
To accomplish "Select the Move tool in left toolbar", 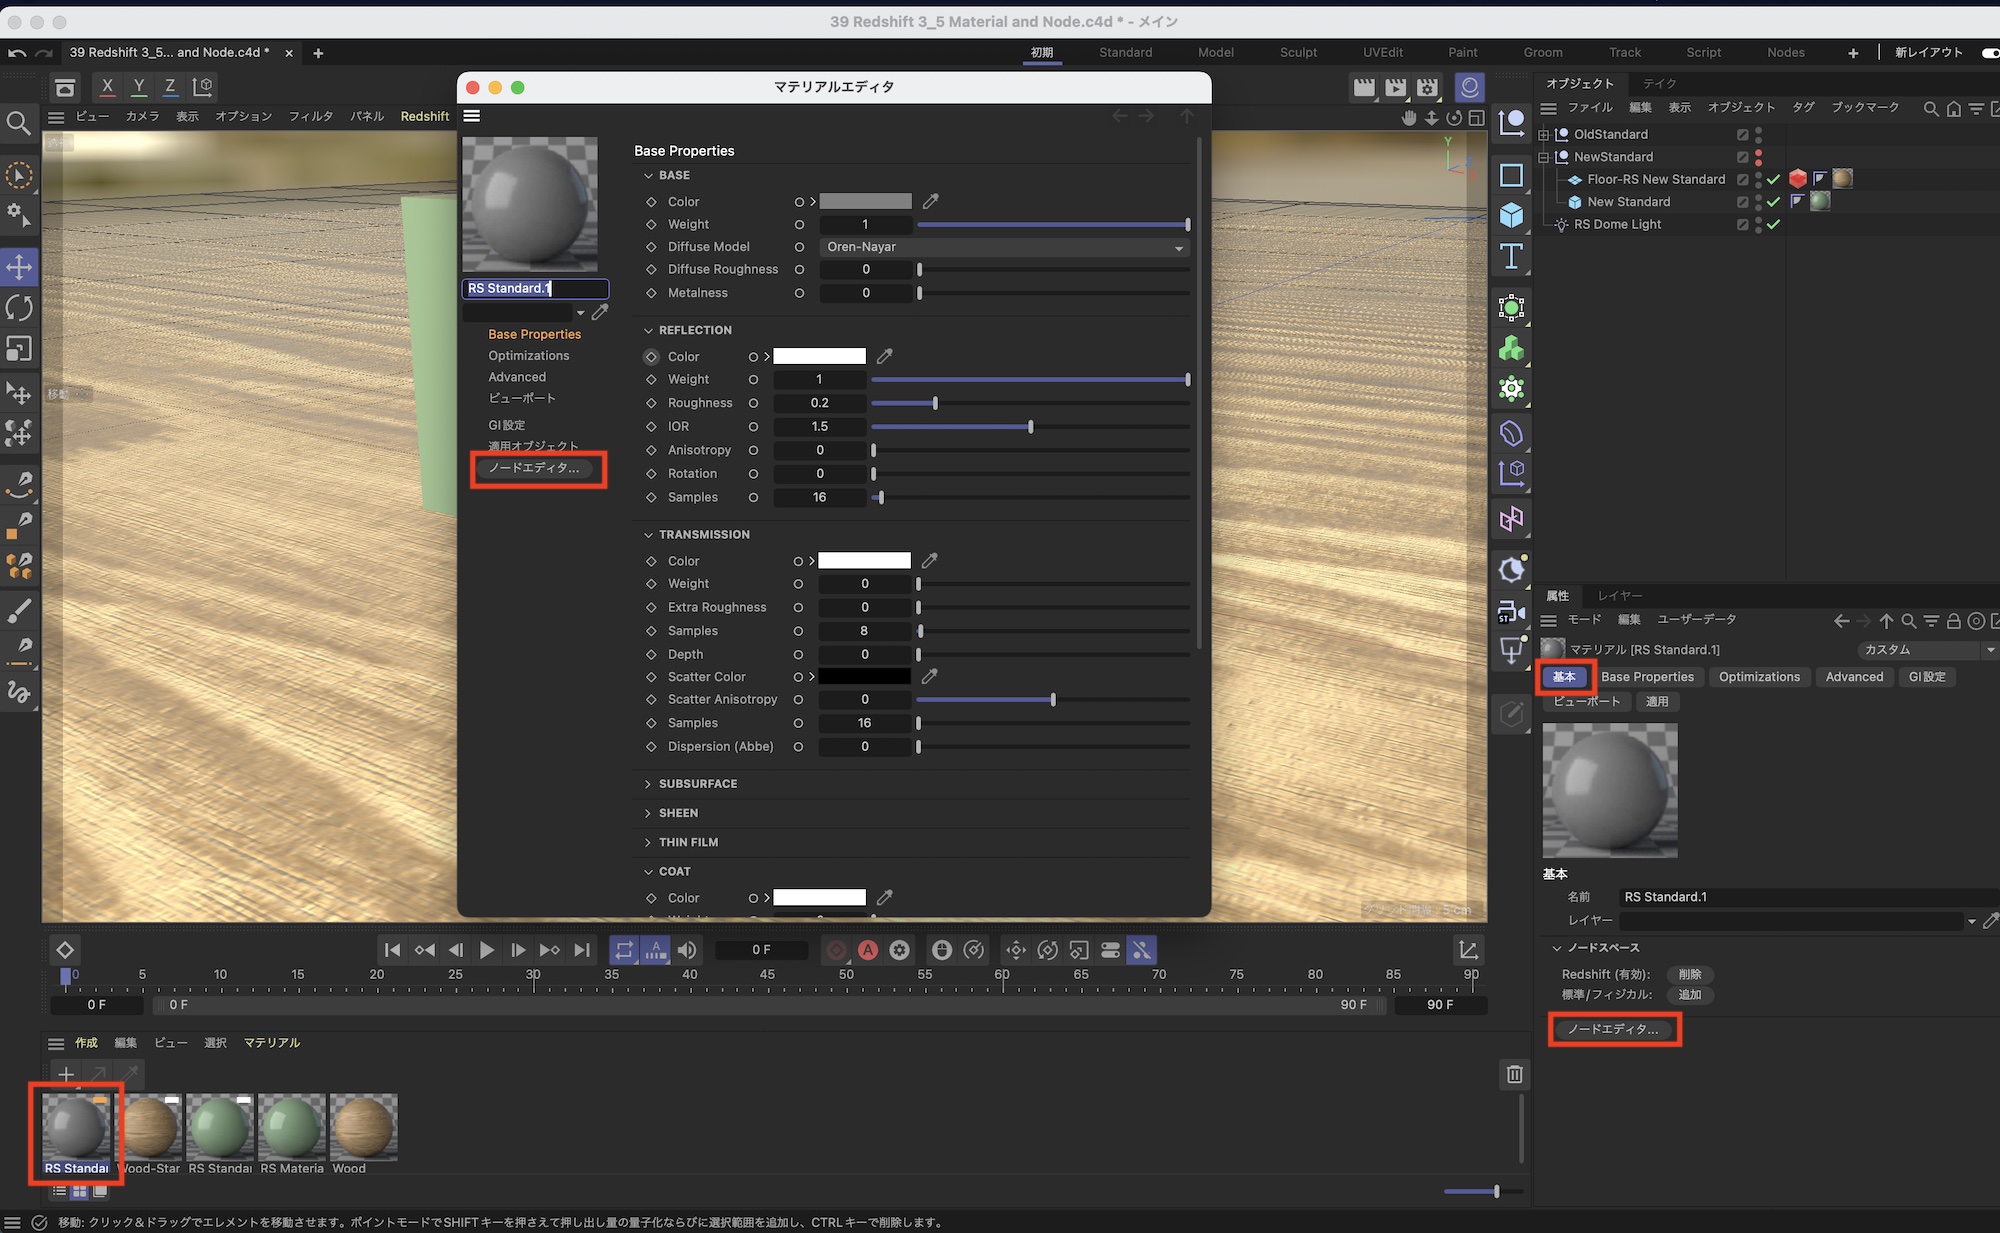I will click(19, 267).
